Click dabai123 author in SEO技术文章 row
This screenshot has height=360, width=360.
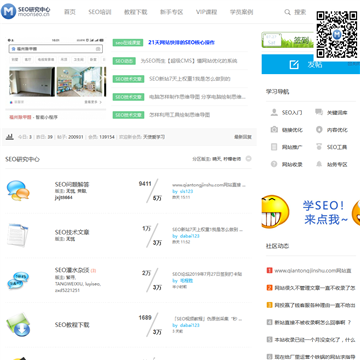pyautogui.click(x=189, y=236)
